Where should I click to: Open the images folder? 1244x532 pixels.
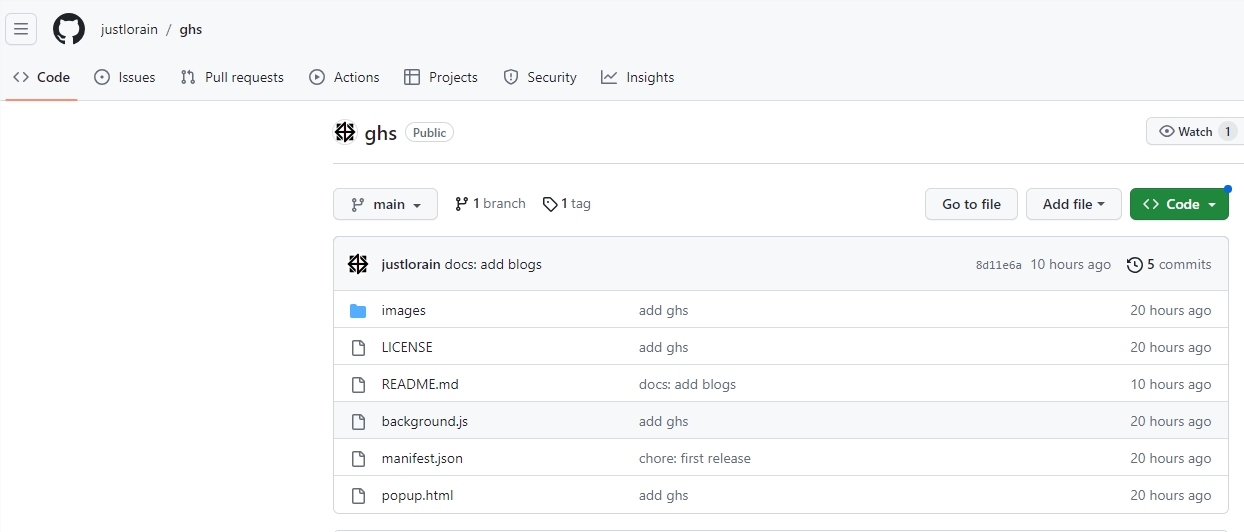click(x=404, y=311)
